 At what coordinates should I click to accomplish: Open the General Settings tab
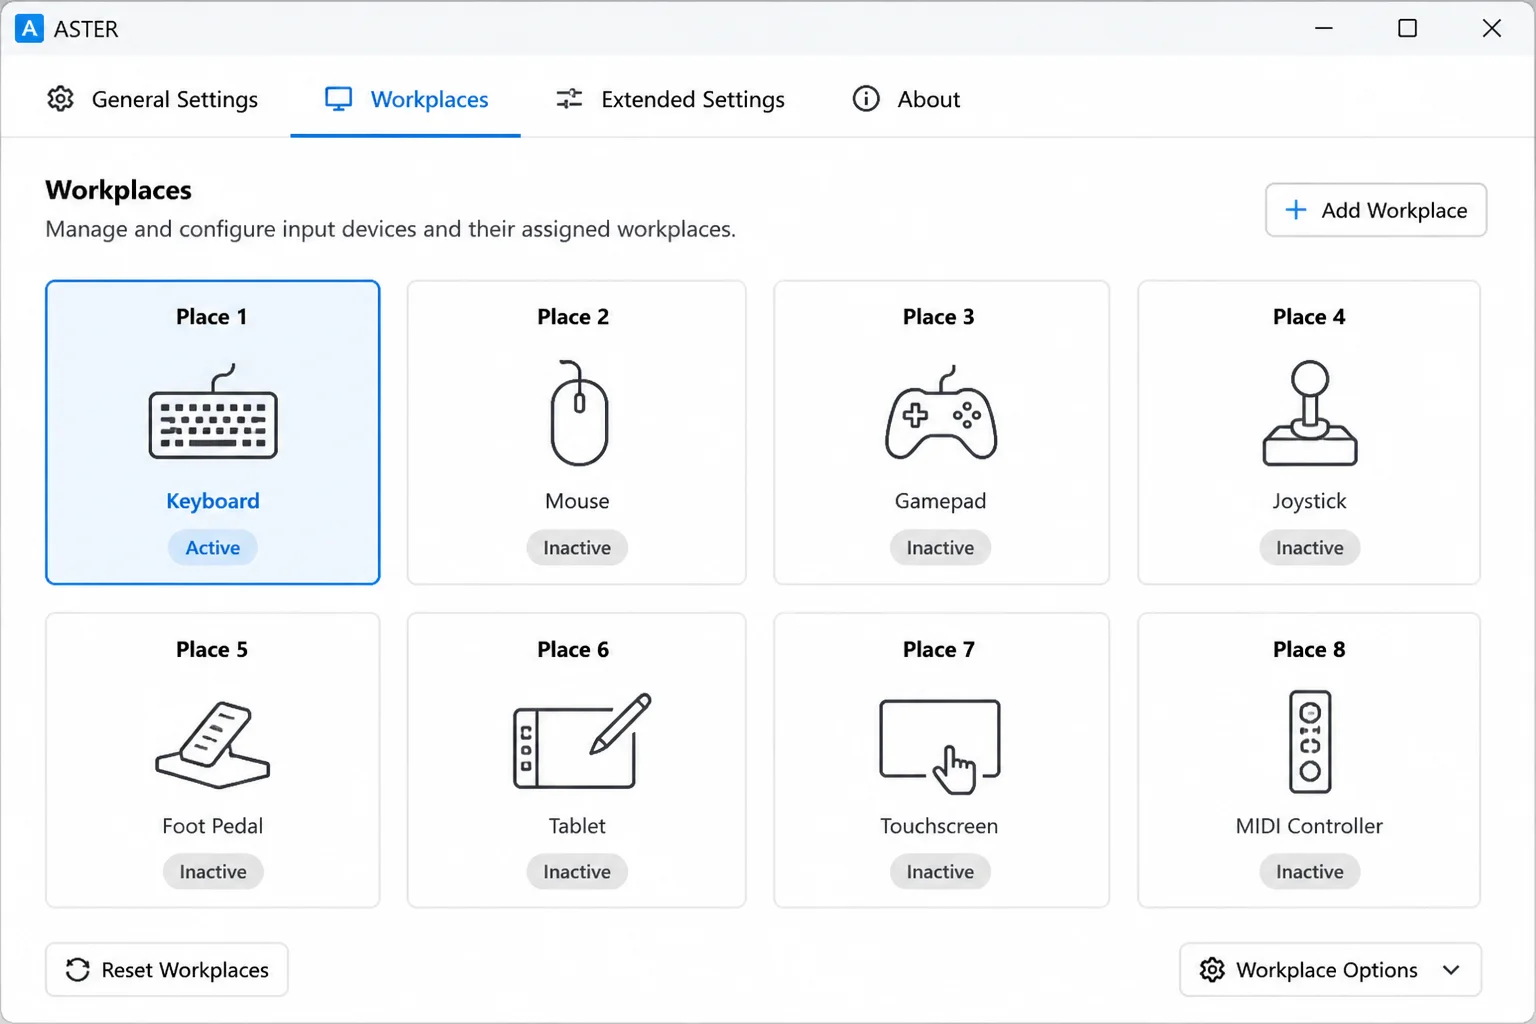click(x=153, y=99)
